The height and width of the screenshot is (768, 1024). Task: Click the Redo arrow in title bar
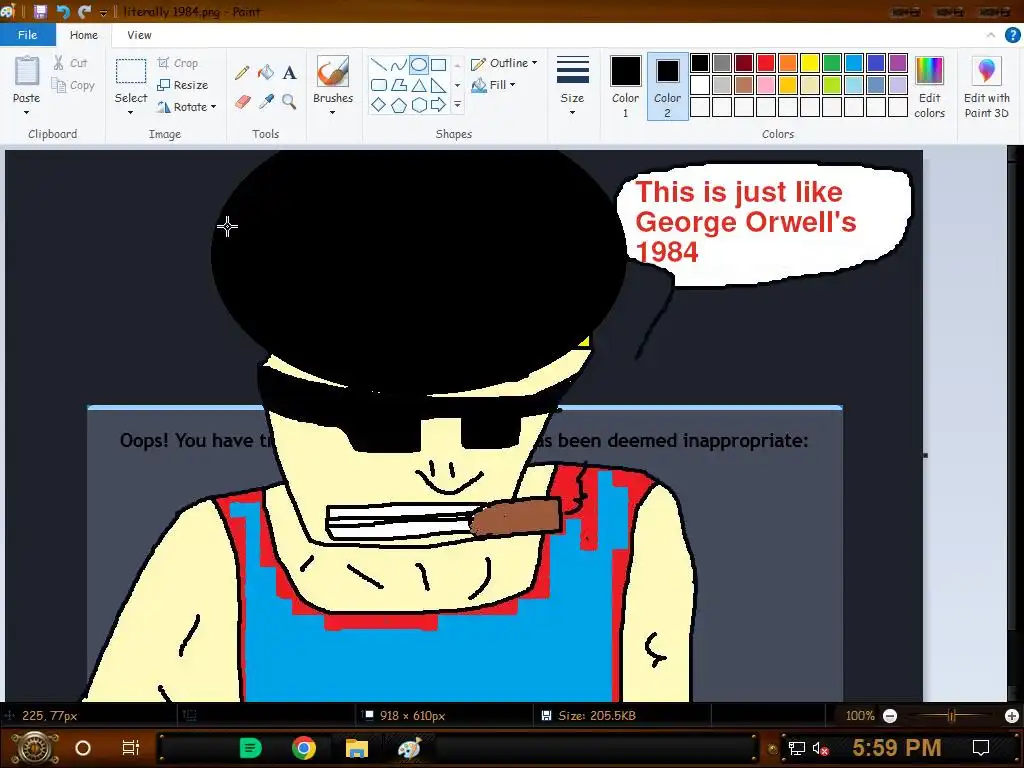click(84, 11)
